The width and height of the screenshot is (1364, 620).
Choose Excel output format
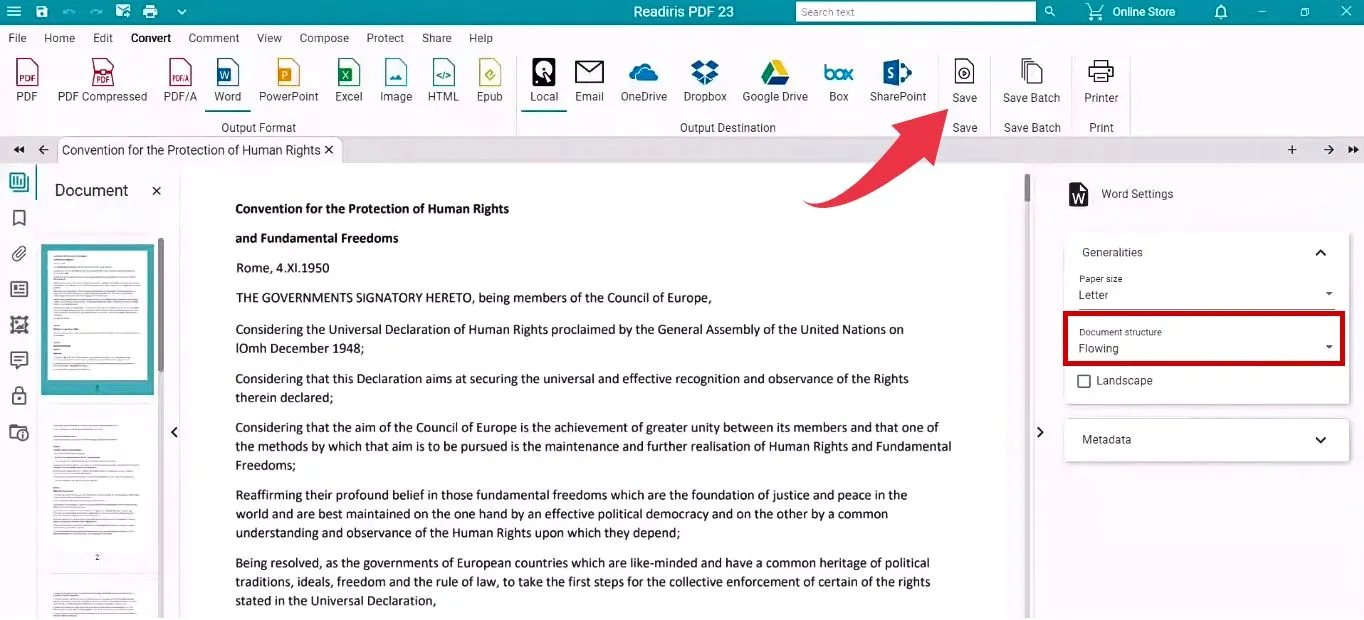[349, 80]
